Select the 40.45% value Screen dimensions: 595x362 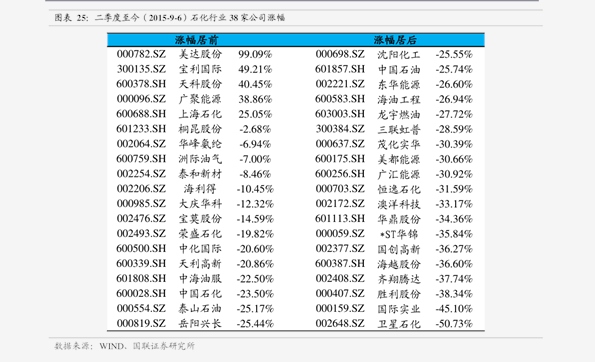click(255, 84)
